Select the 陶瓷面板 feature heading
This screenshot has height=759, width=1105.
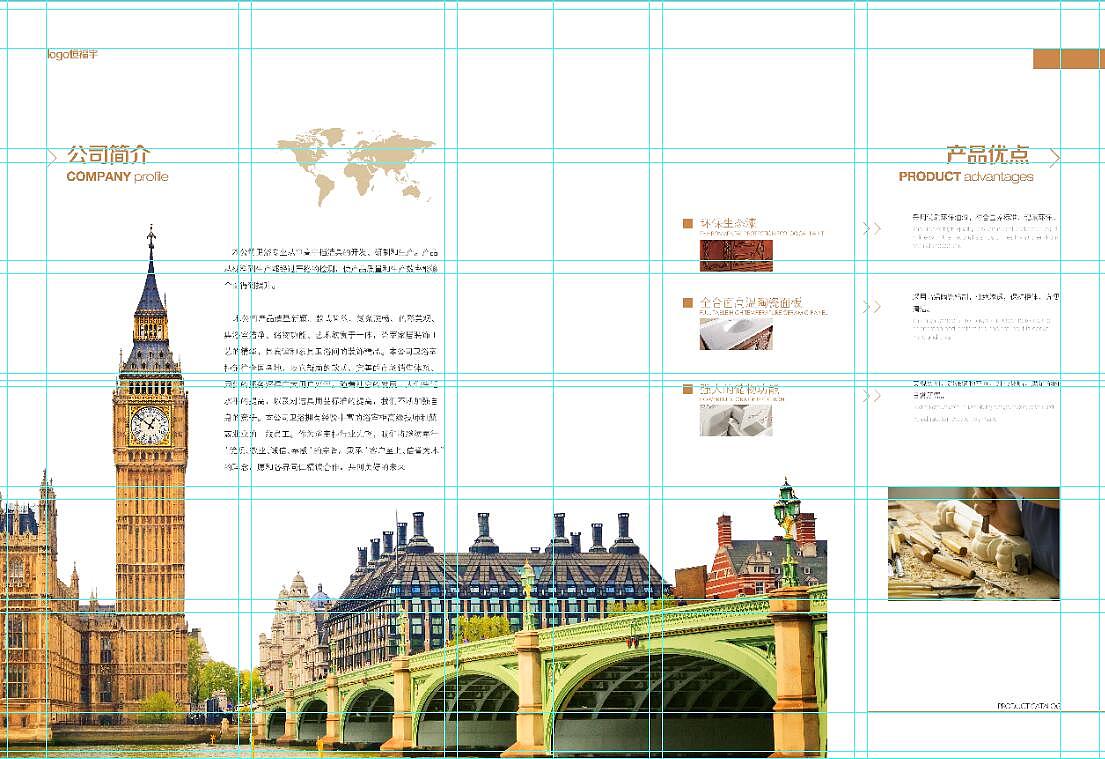(751, 302)
